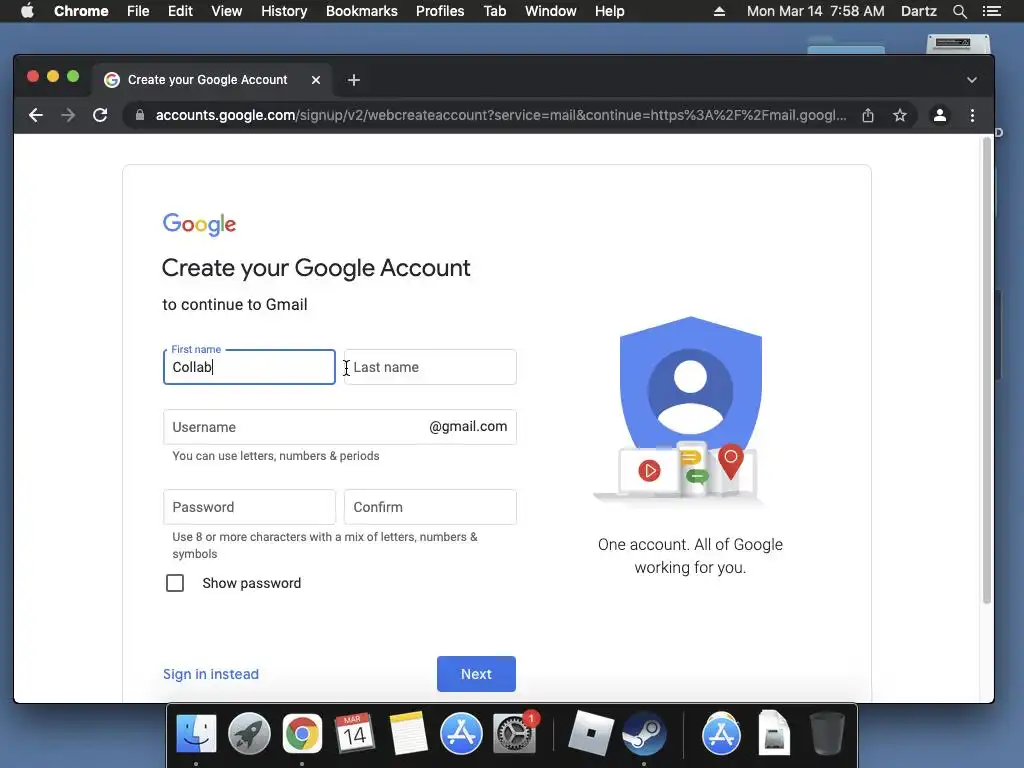Open App Store icon beside Notes
This screenshot has height=768, width=1024.
tap(461, 733)
